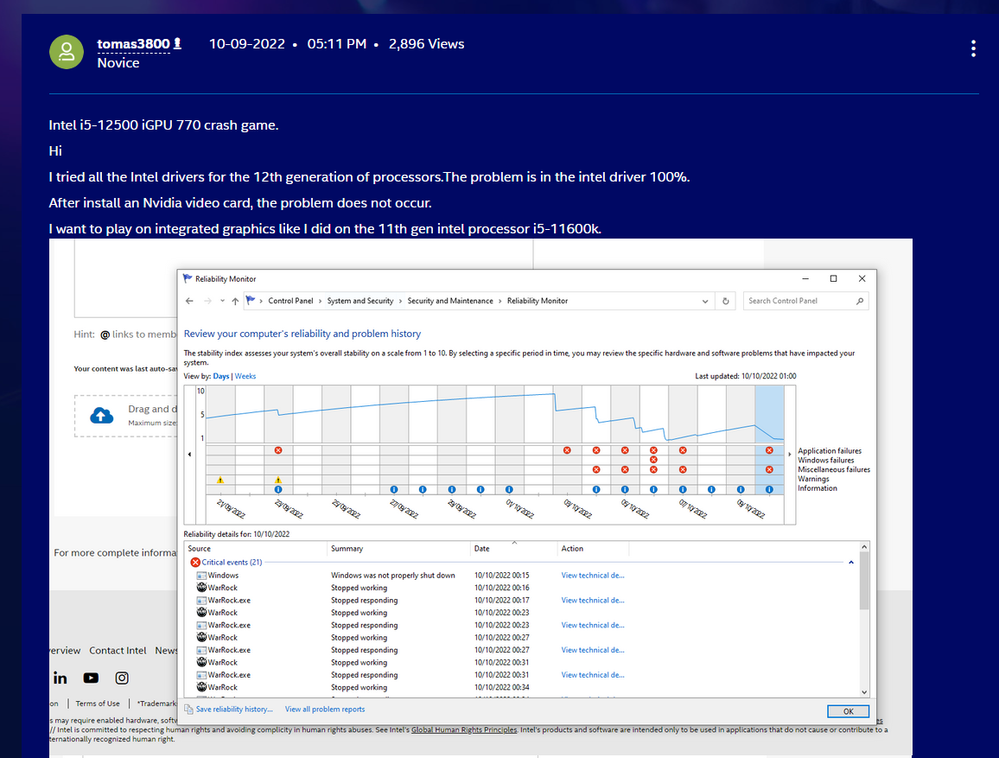
Task: Open the Contact Intel footer link
Action: (117, 650)
